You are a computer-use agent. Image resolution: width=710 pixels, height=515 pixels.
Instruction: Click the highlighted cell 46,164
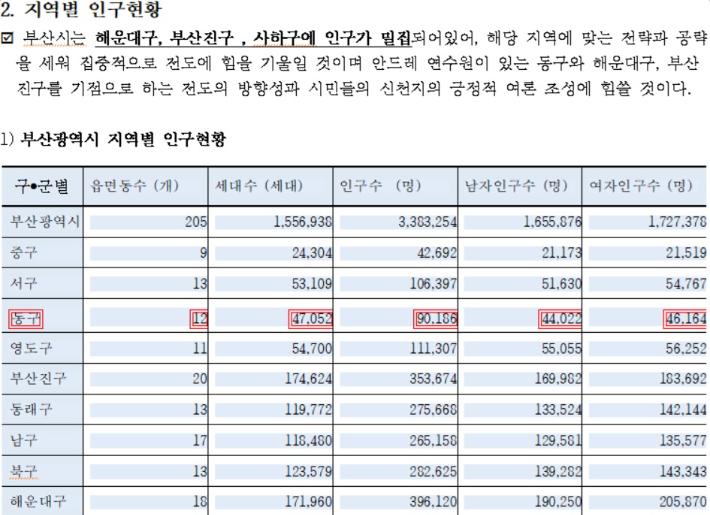[x=685, y=319]
